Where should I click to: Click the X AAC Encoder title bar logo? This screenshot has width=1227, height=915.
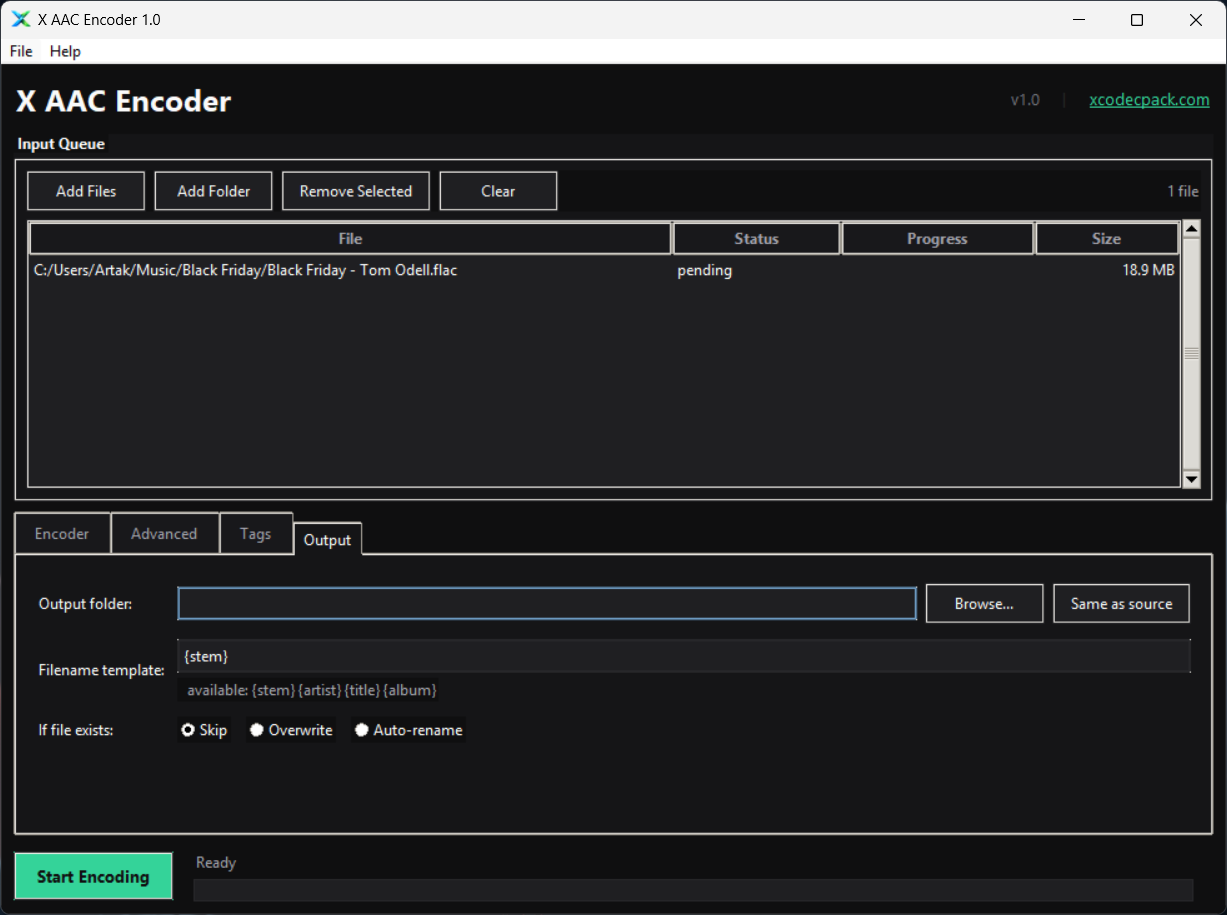(x=20, y=19)
